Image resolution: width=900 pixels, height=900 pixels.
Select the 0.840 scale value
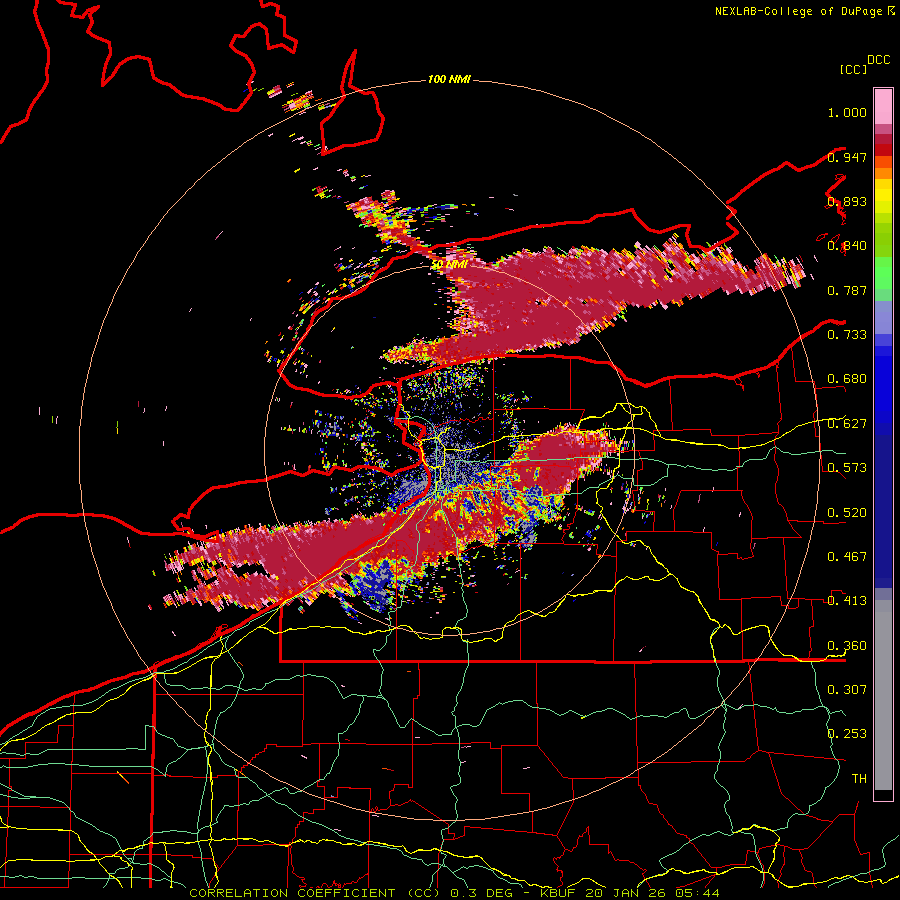pos(847,246)
